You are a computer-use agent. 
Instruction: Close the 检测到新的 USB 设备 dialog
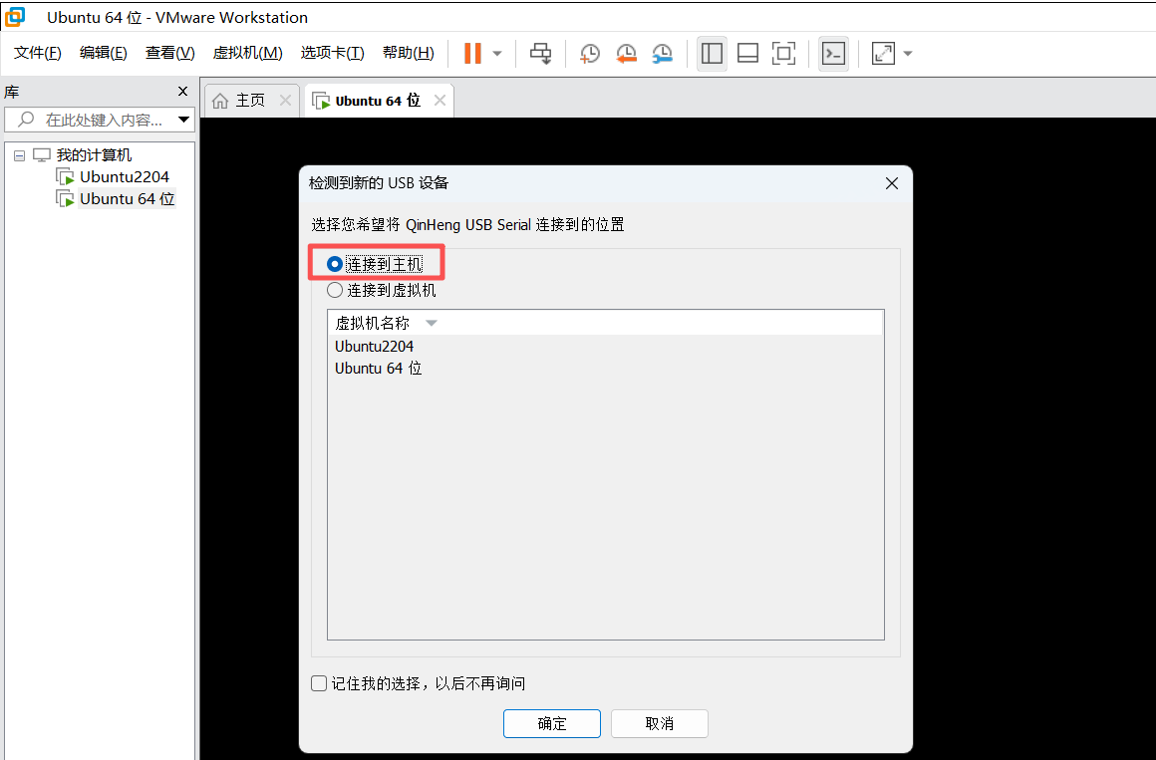pyautogui.click(x=892, y=183)
